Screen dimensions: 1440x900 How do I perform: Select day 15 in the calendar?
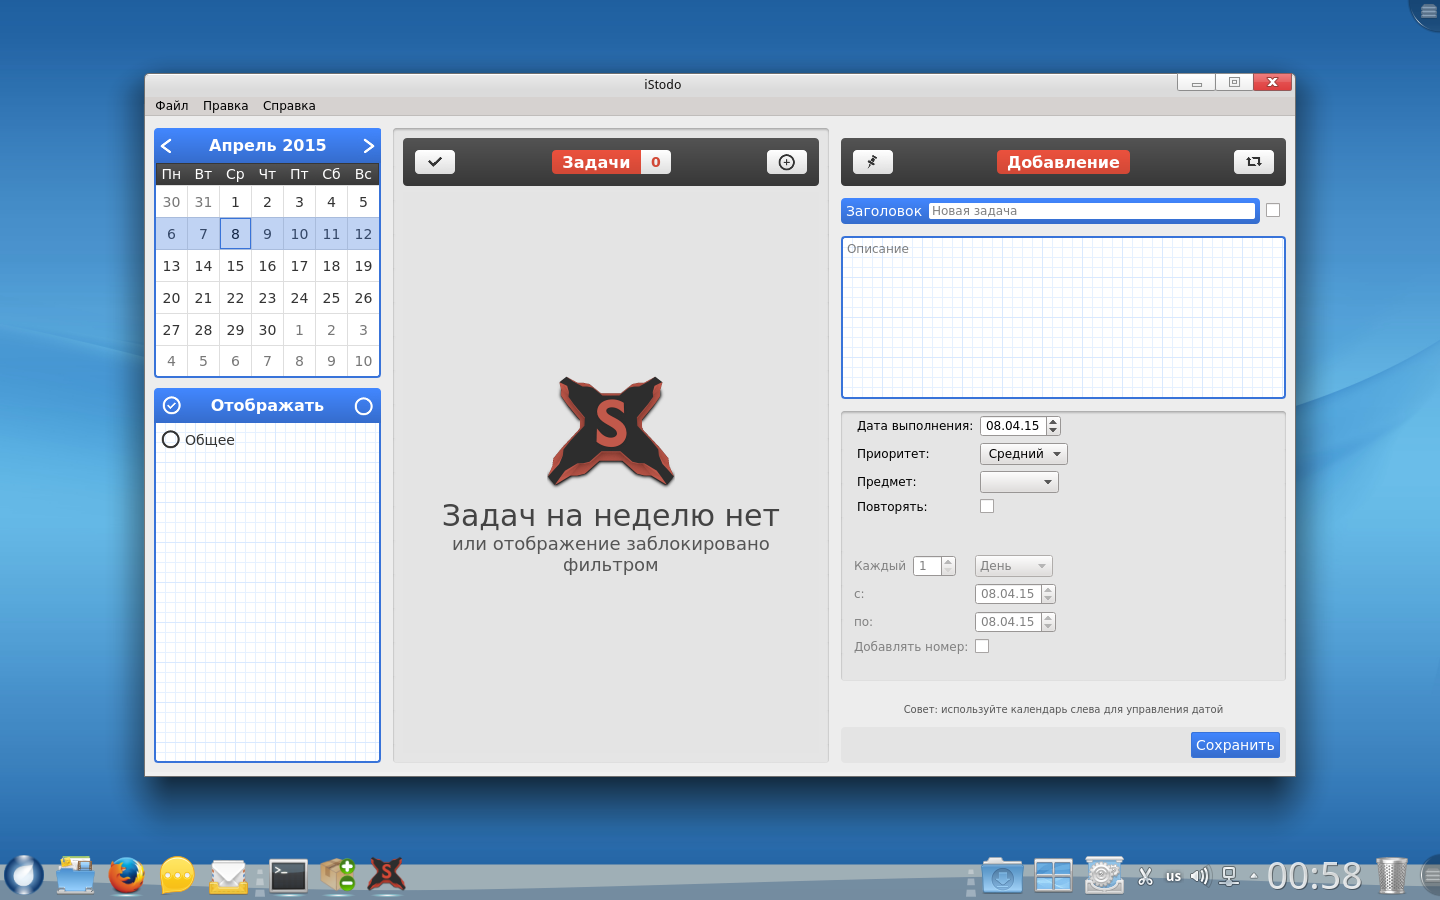click(235, 266)
